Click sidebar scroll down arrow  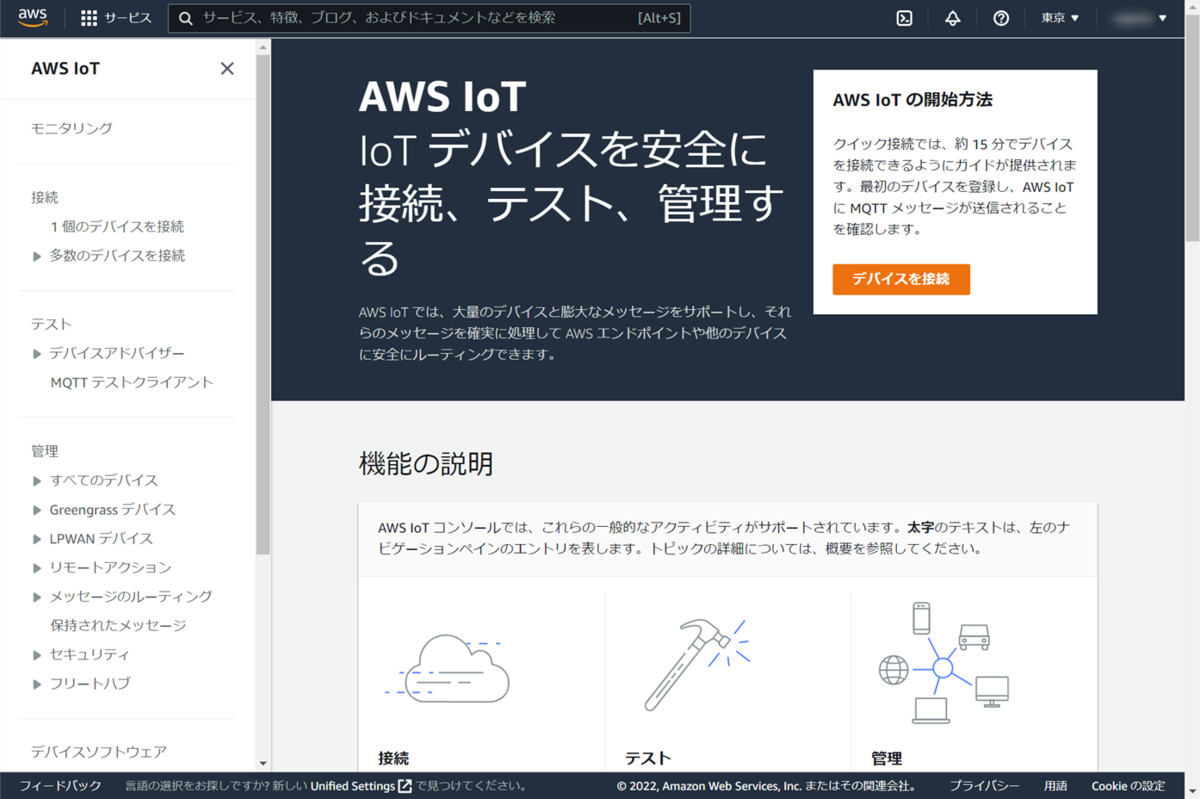[263, 764]
